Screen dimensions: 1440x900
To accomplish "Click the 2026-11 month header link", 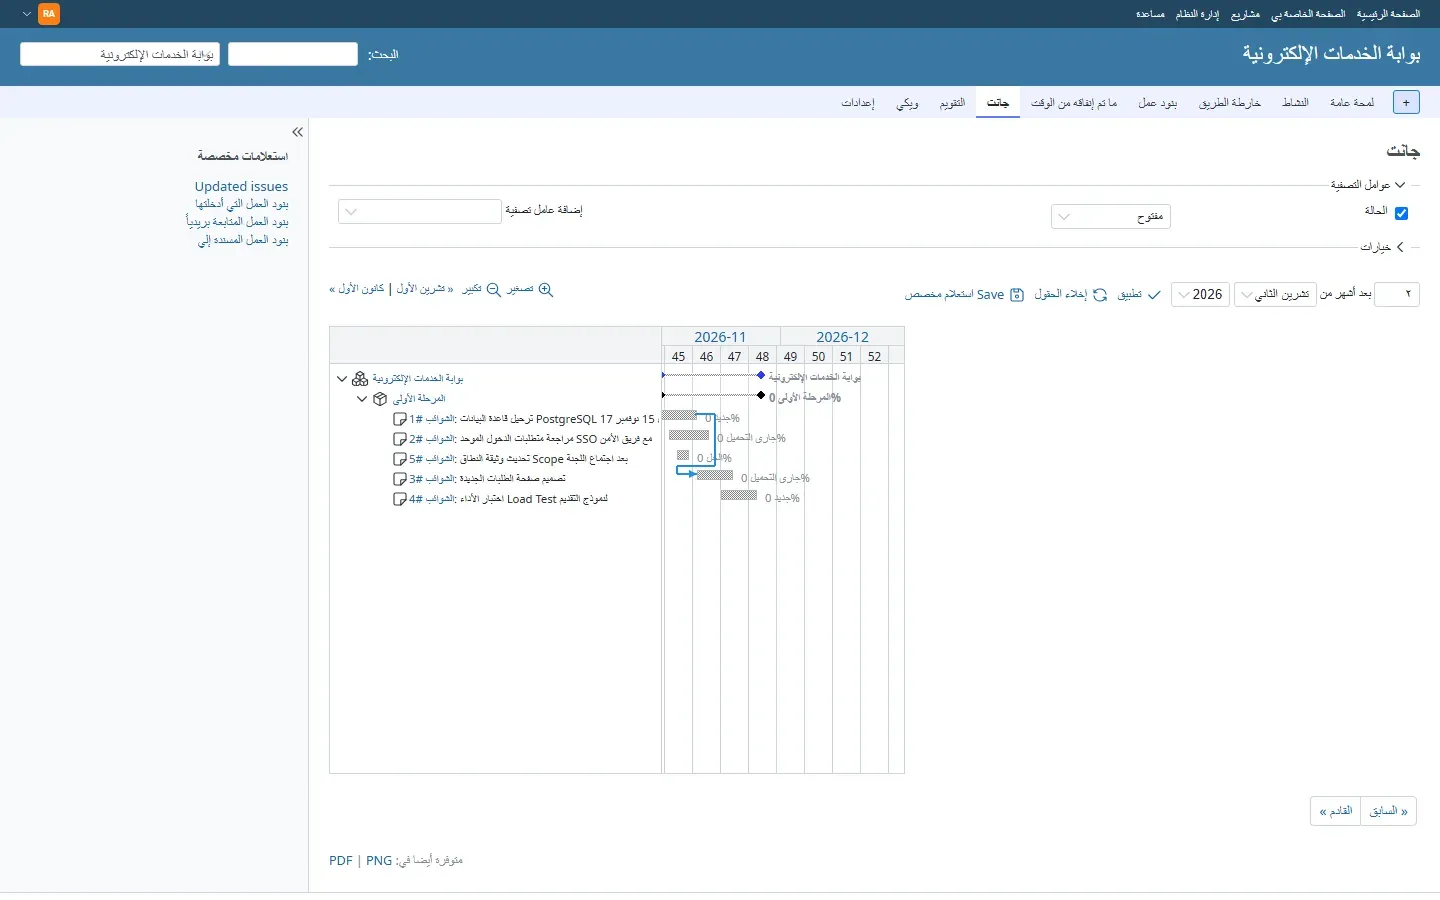I will point(720,337).
